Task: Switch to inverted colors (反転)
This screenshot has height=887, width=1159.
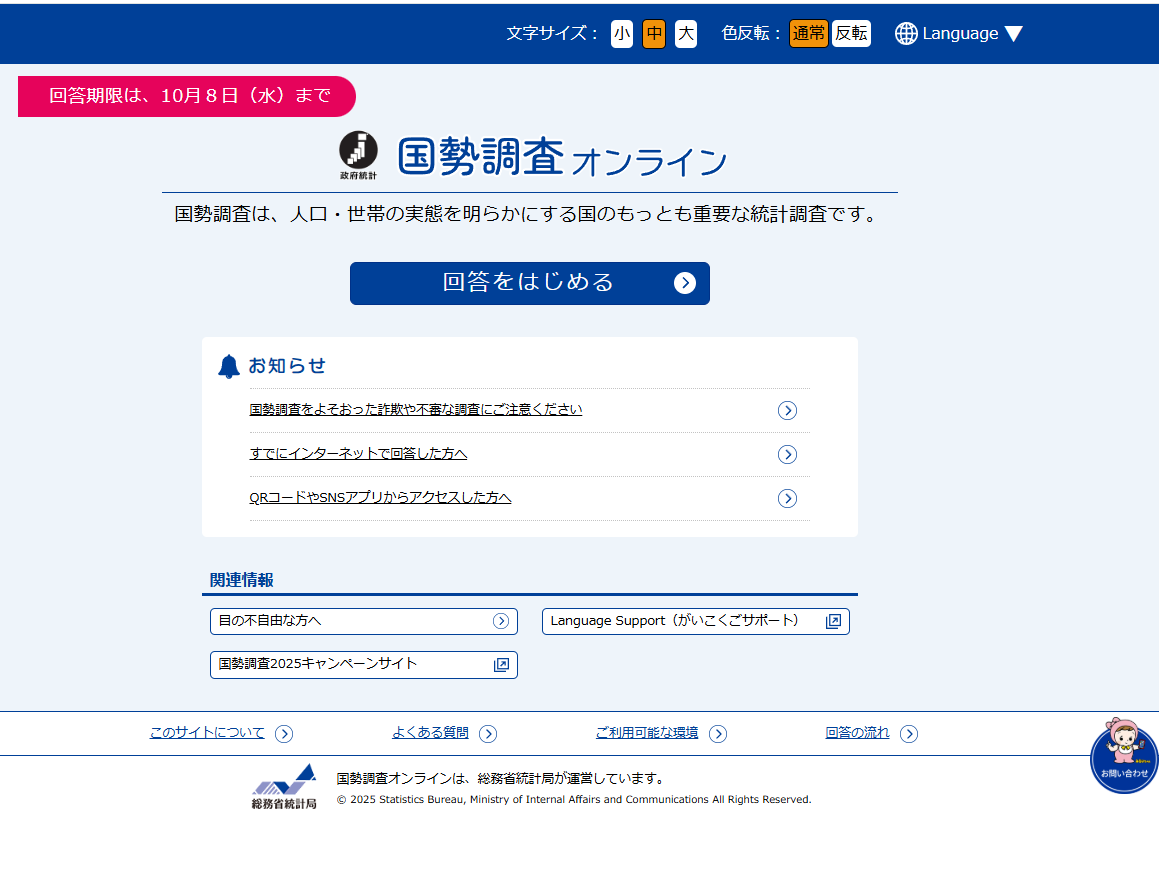Action: [852, 34]
